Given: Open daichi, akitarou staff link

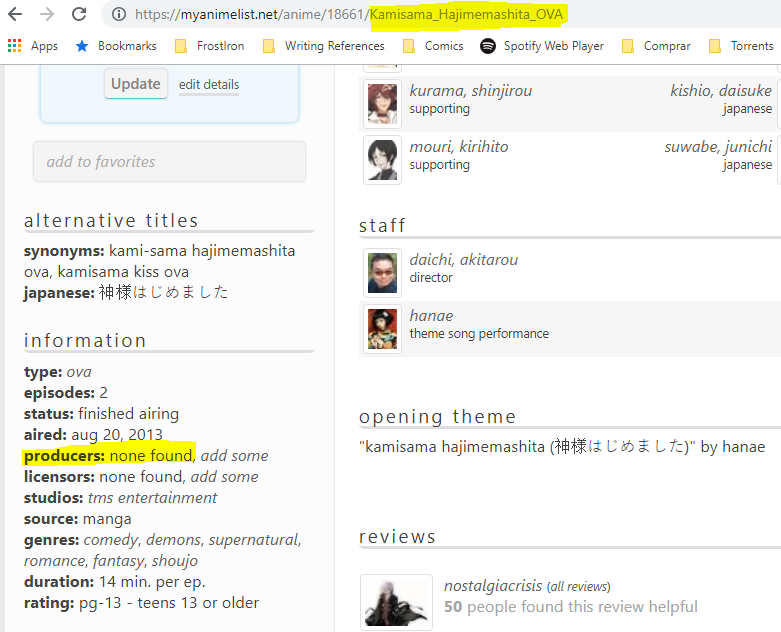Looking at the screenshot, I should coord(464,259).
